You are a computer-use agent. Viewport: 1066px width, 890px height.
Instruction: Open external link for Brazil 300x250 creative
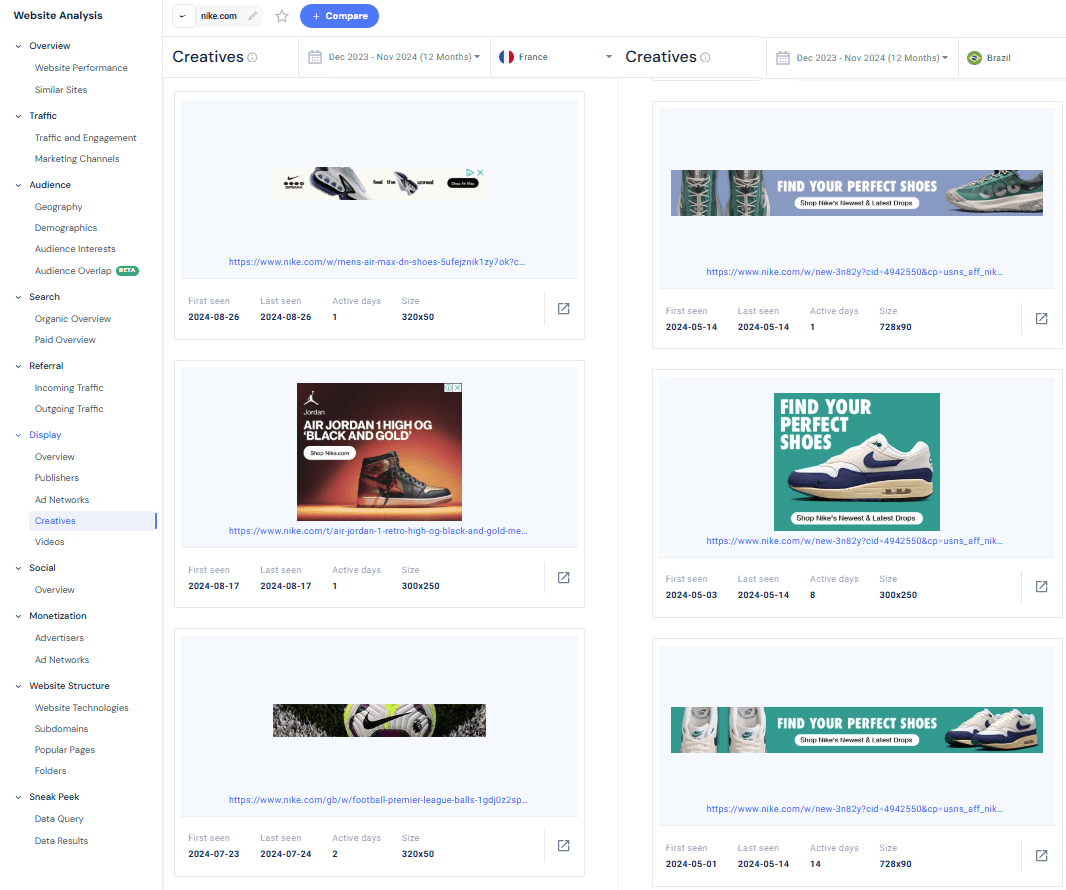tap(1041, 587)
